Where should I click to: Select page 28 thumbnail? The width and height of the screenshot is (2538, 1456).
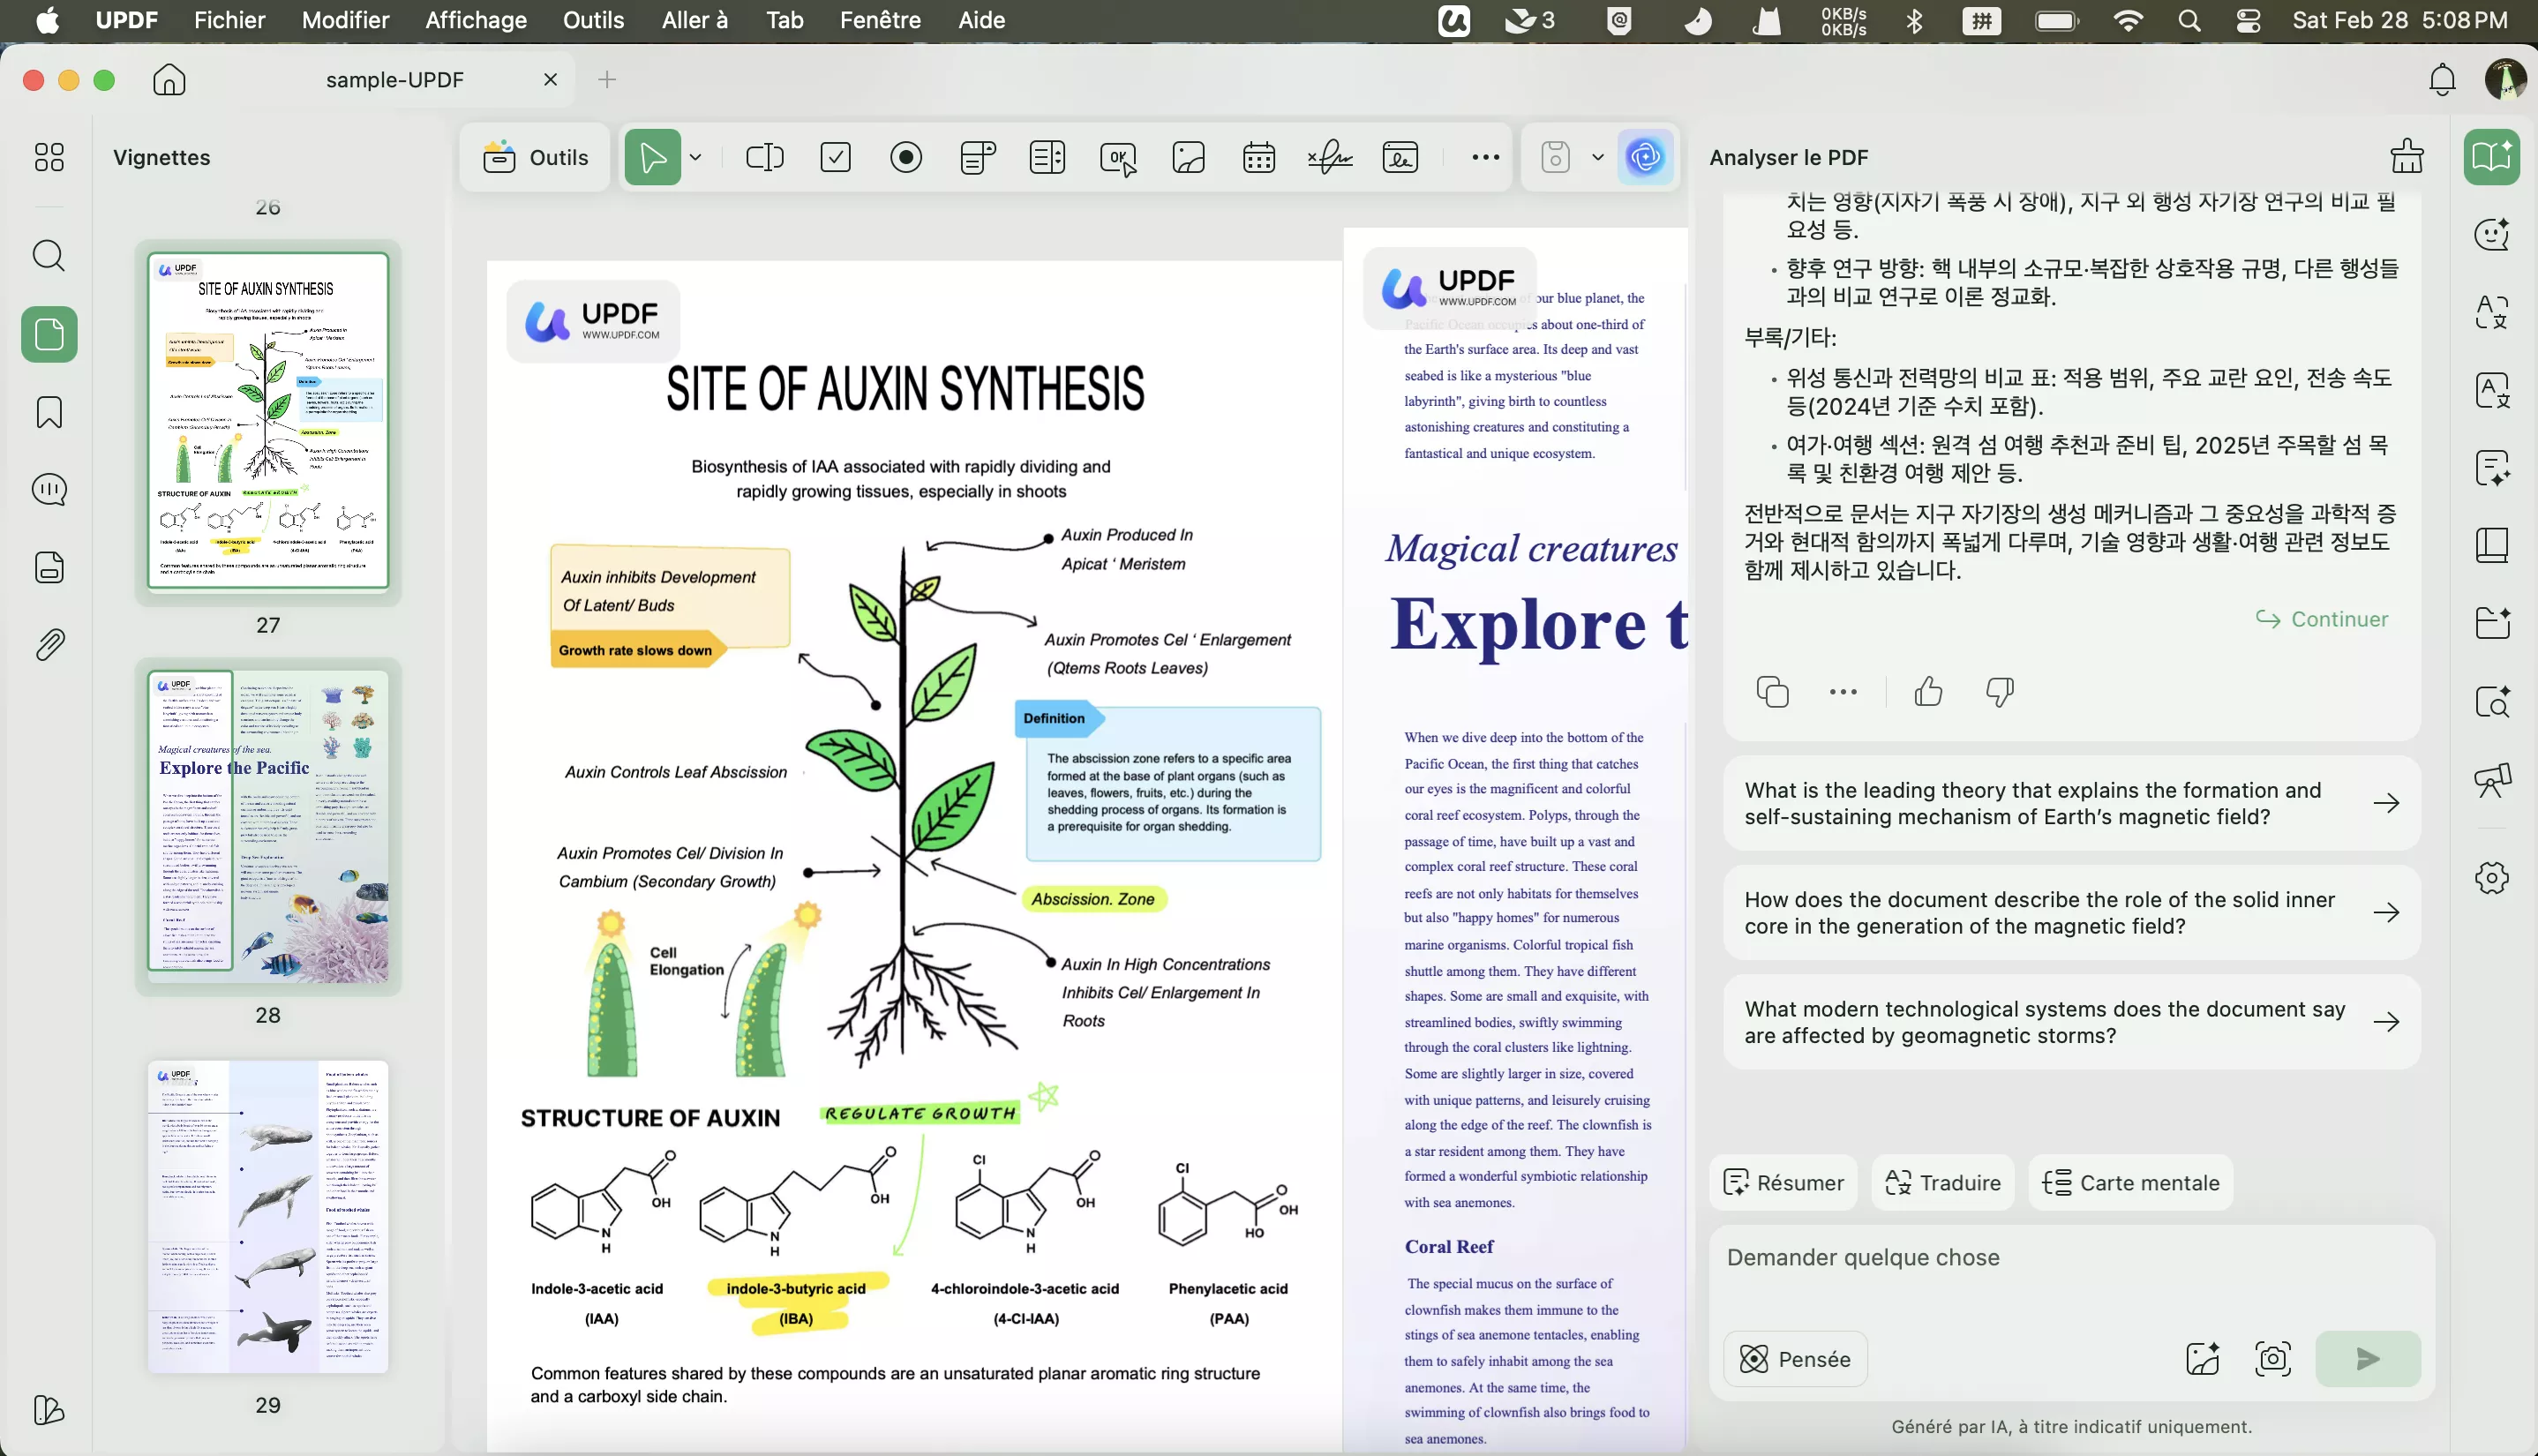point(268,825)
